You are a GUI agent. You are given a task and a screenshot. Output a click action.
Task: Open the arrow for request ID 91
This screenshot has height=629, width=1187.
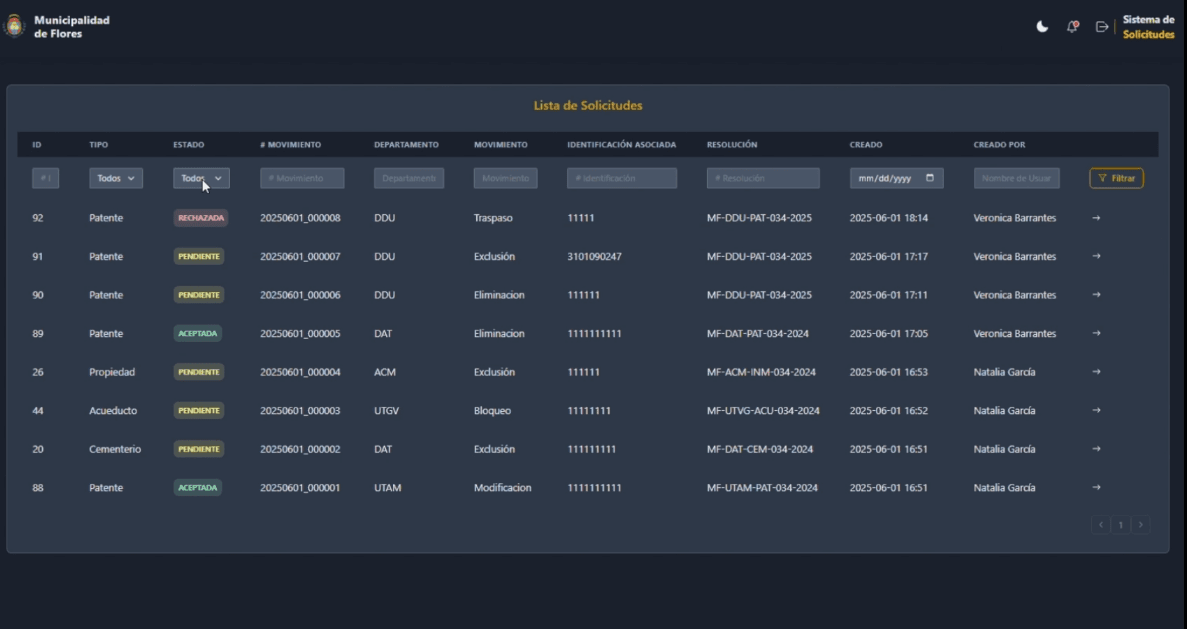(x=1096, y=257)
